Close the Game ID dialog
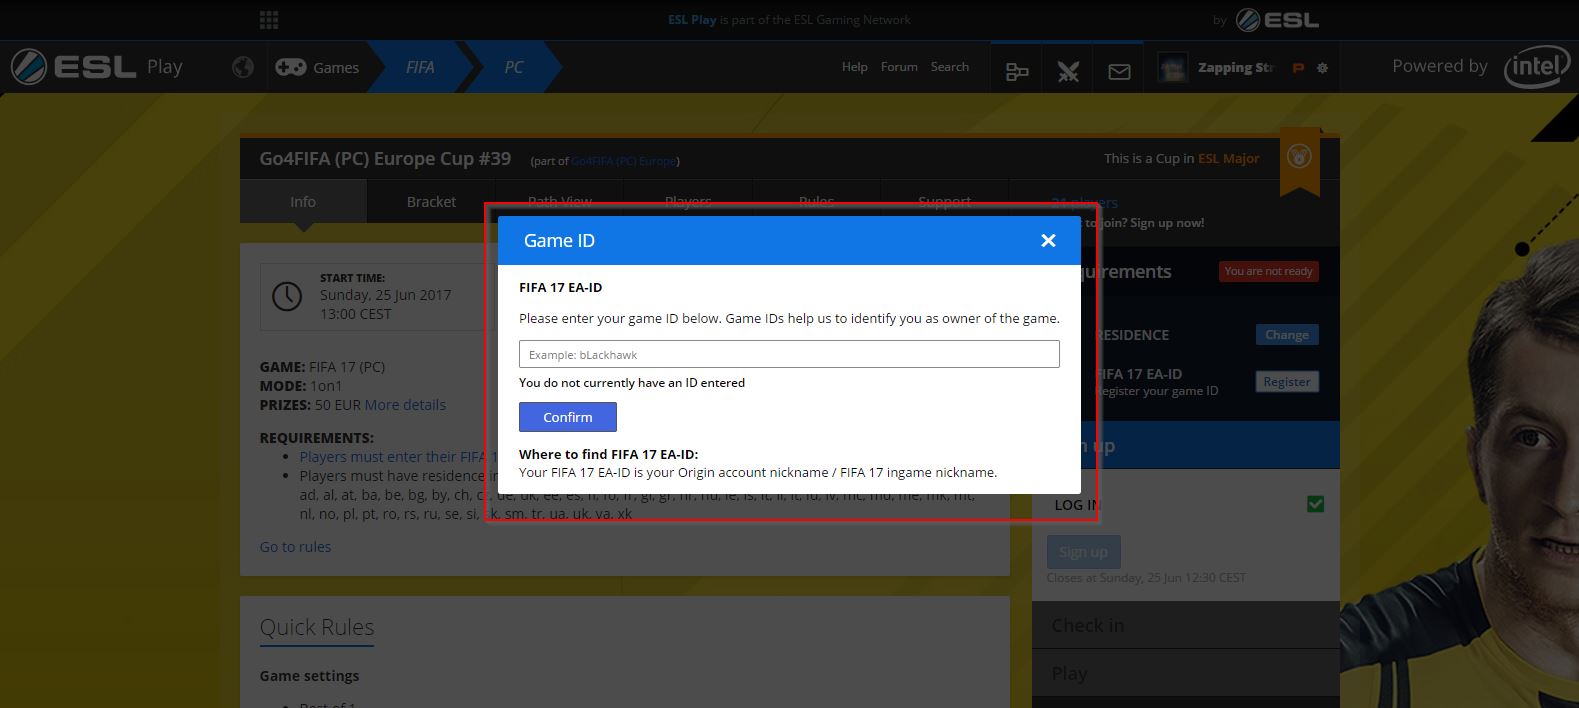The width and height of the screenshot is (1579, 708). click(x=1048, y=240)
